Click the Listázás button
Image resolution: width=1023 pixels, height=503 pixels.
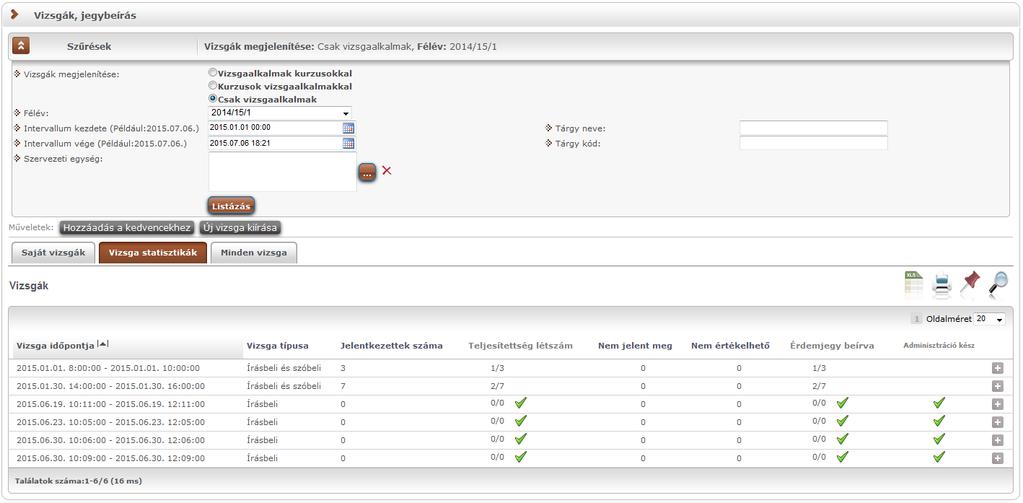point(232,206)
